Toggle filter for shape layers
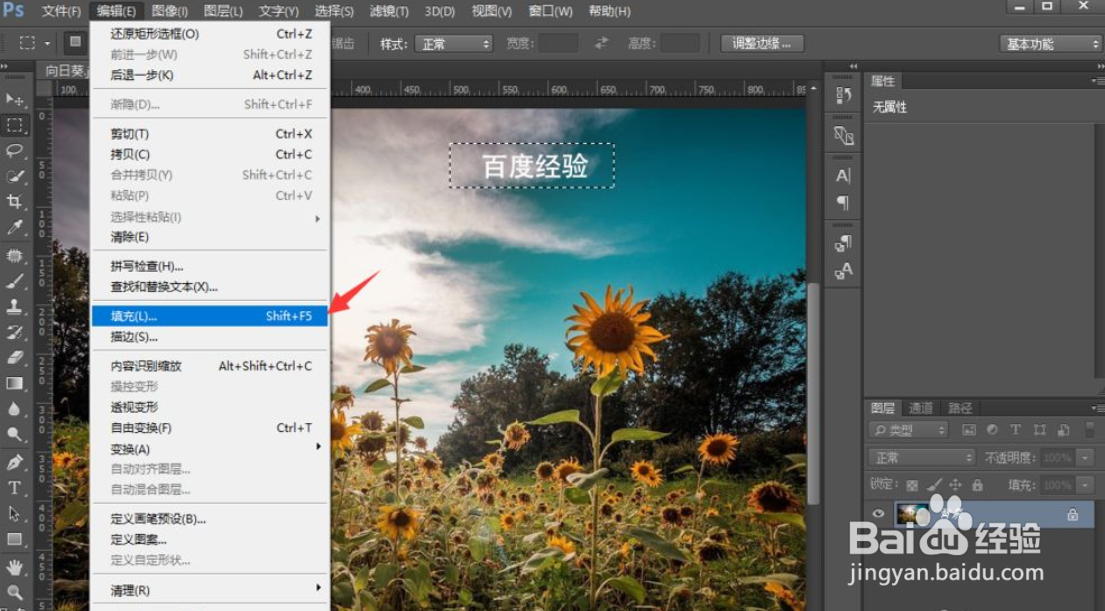Viewport: 1105px width, 611px height. 1039,430
